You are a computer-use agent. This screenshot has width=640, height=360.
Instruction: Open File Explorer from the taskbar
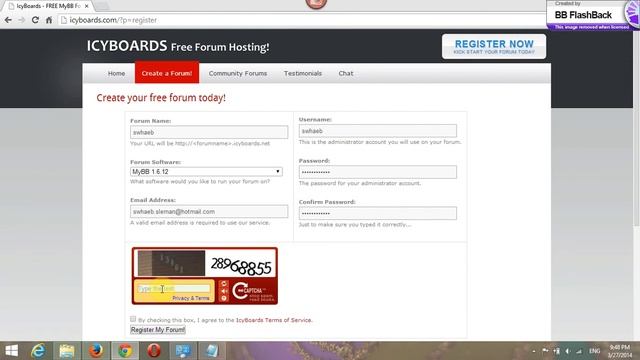pos(67,351)
